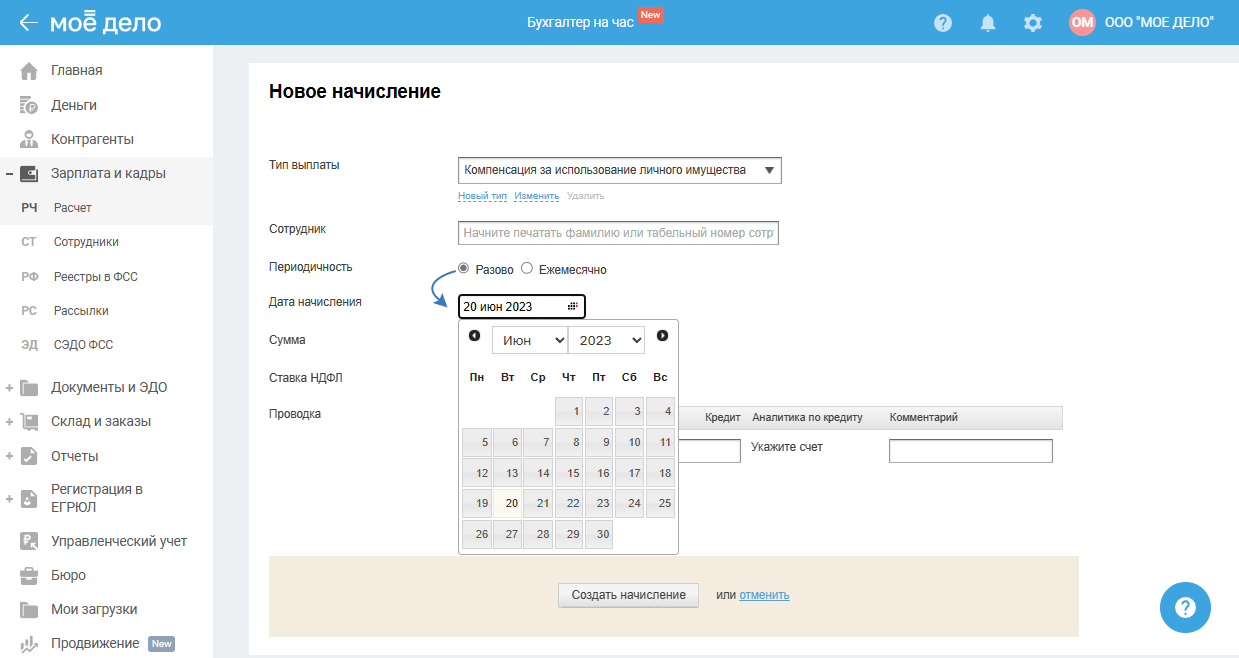
Task: Open Деньги in the sidebar
Action: click(74, 105)
